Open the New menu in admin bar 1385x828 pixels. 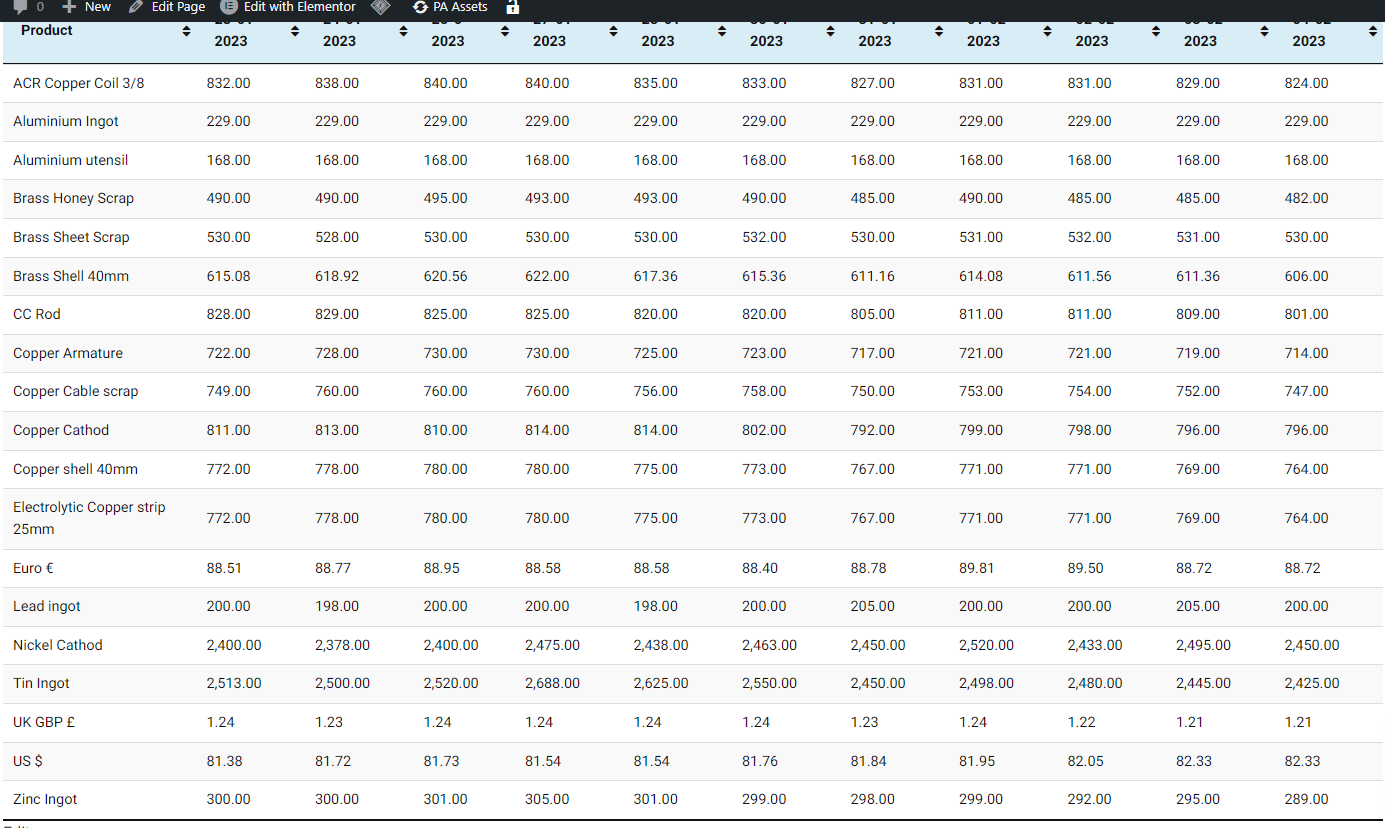(x=97, y=7)
